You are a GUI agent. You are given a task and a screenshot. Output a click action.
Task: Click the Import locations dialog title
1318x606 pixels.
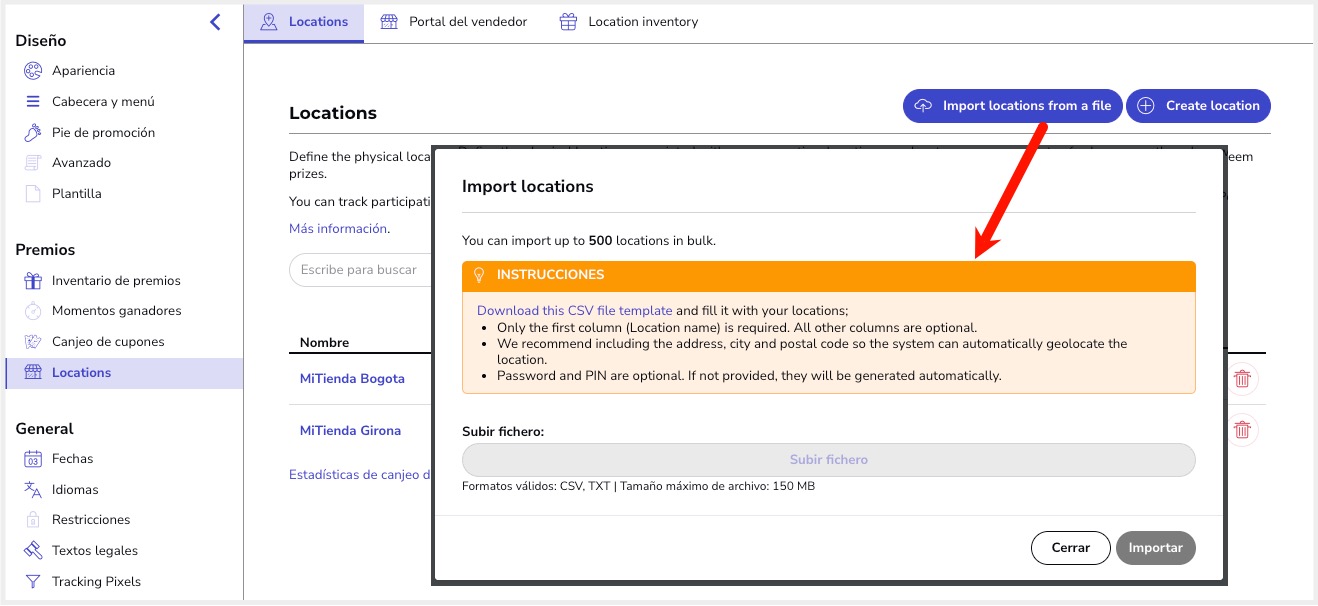pyautogui.click(x=527, y=187)
